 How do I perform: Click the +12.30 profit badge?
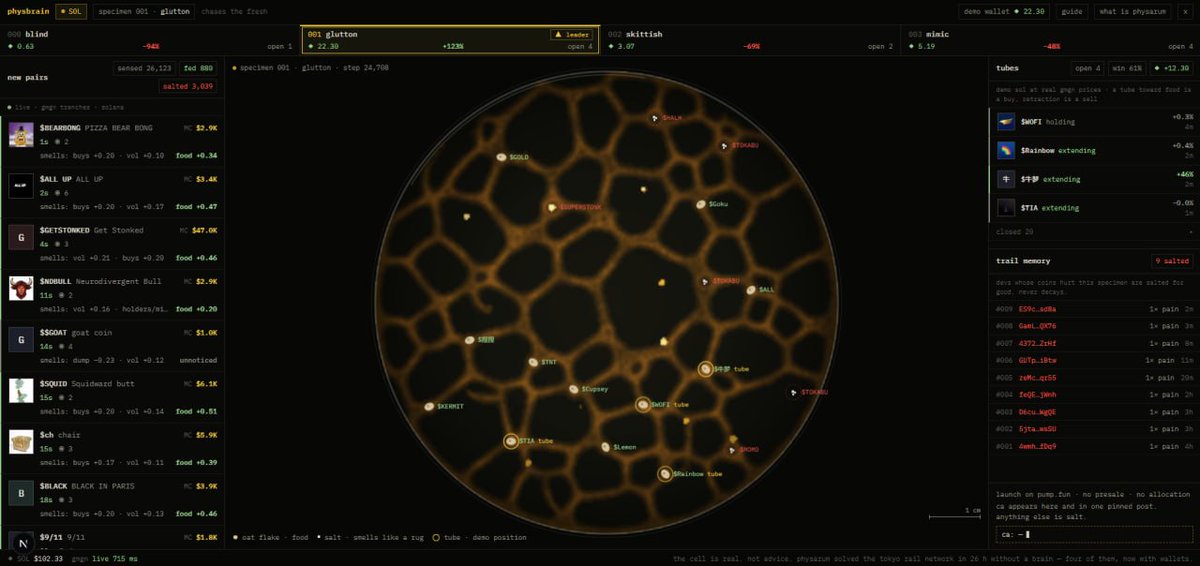pos(1171,68)
